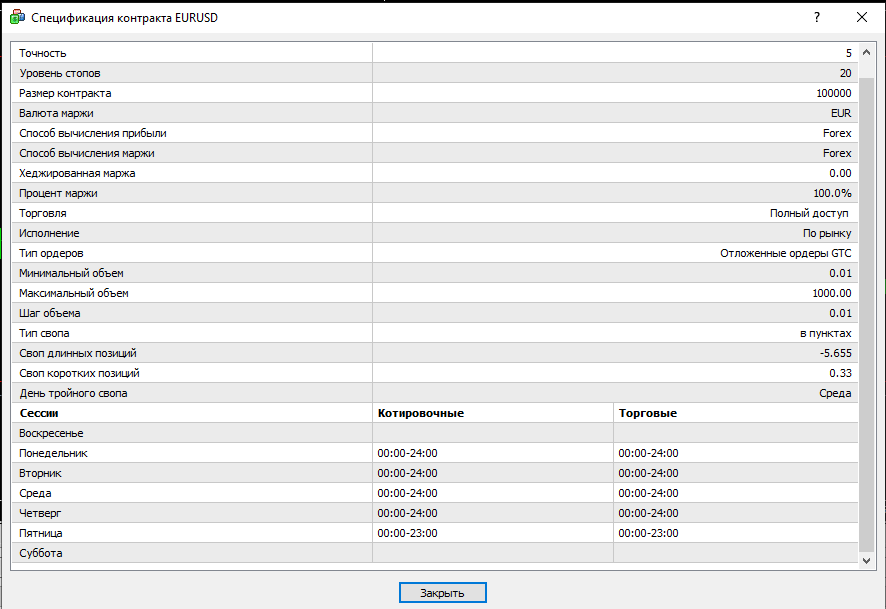Click the margin currency value EUR

pyautogui.click(x=841, y=113)
